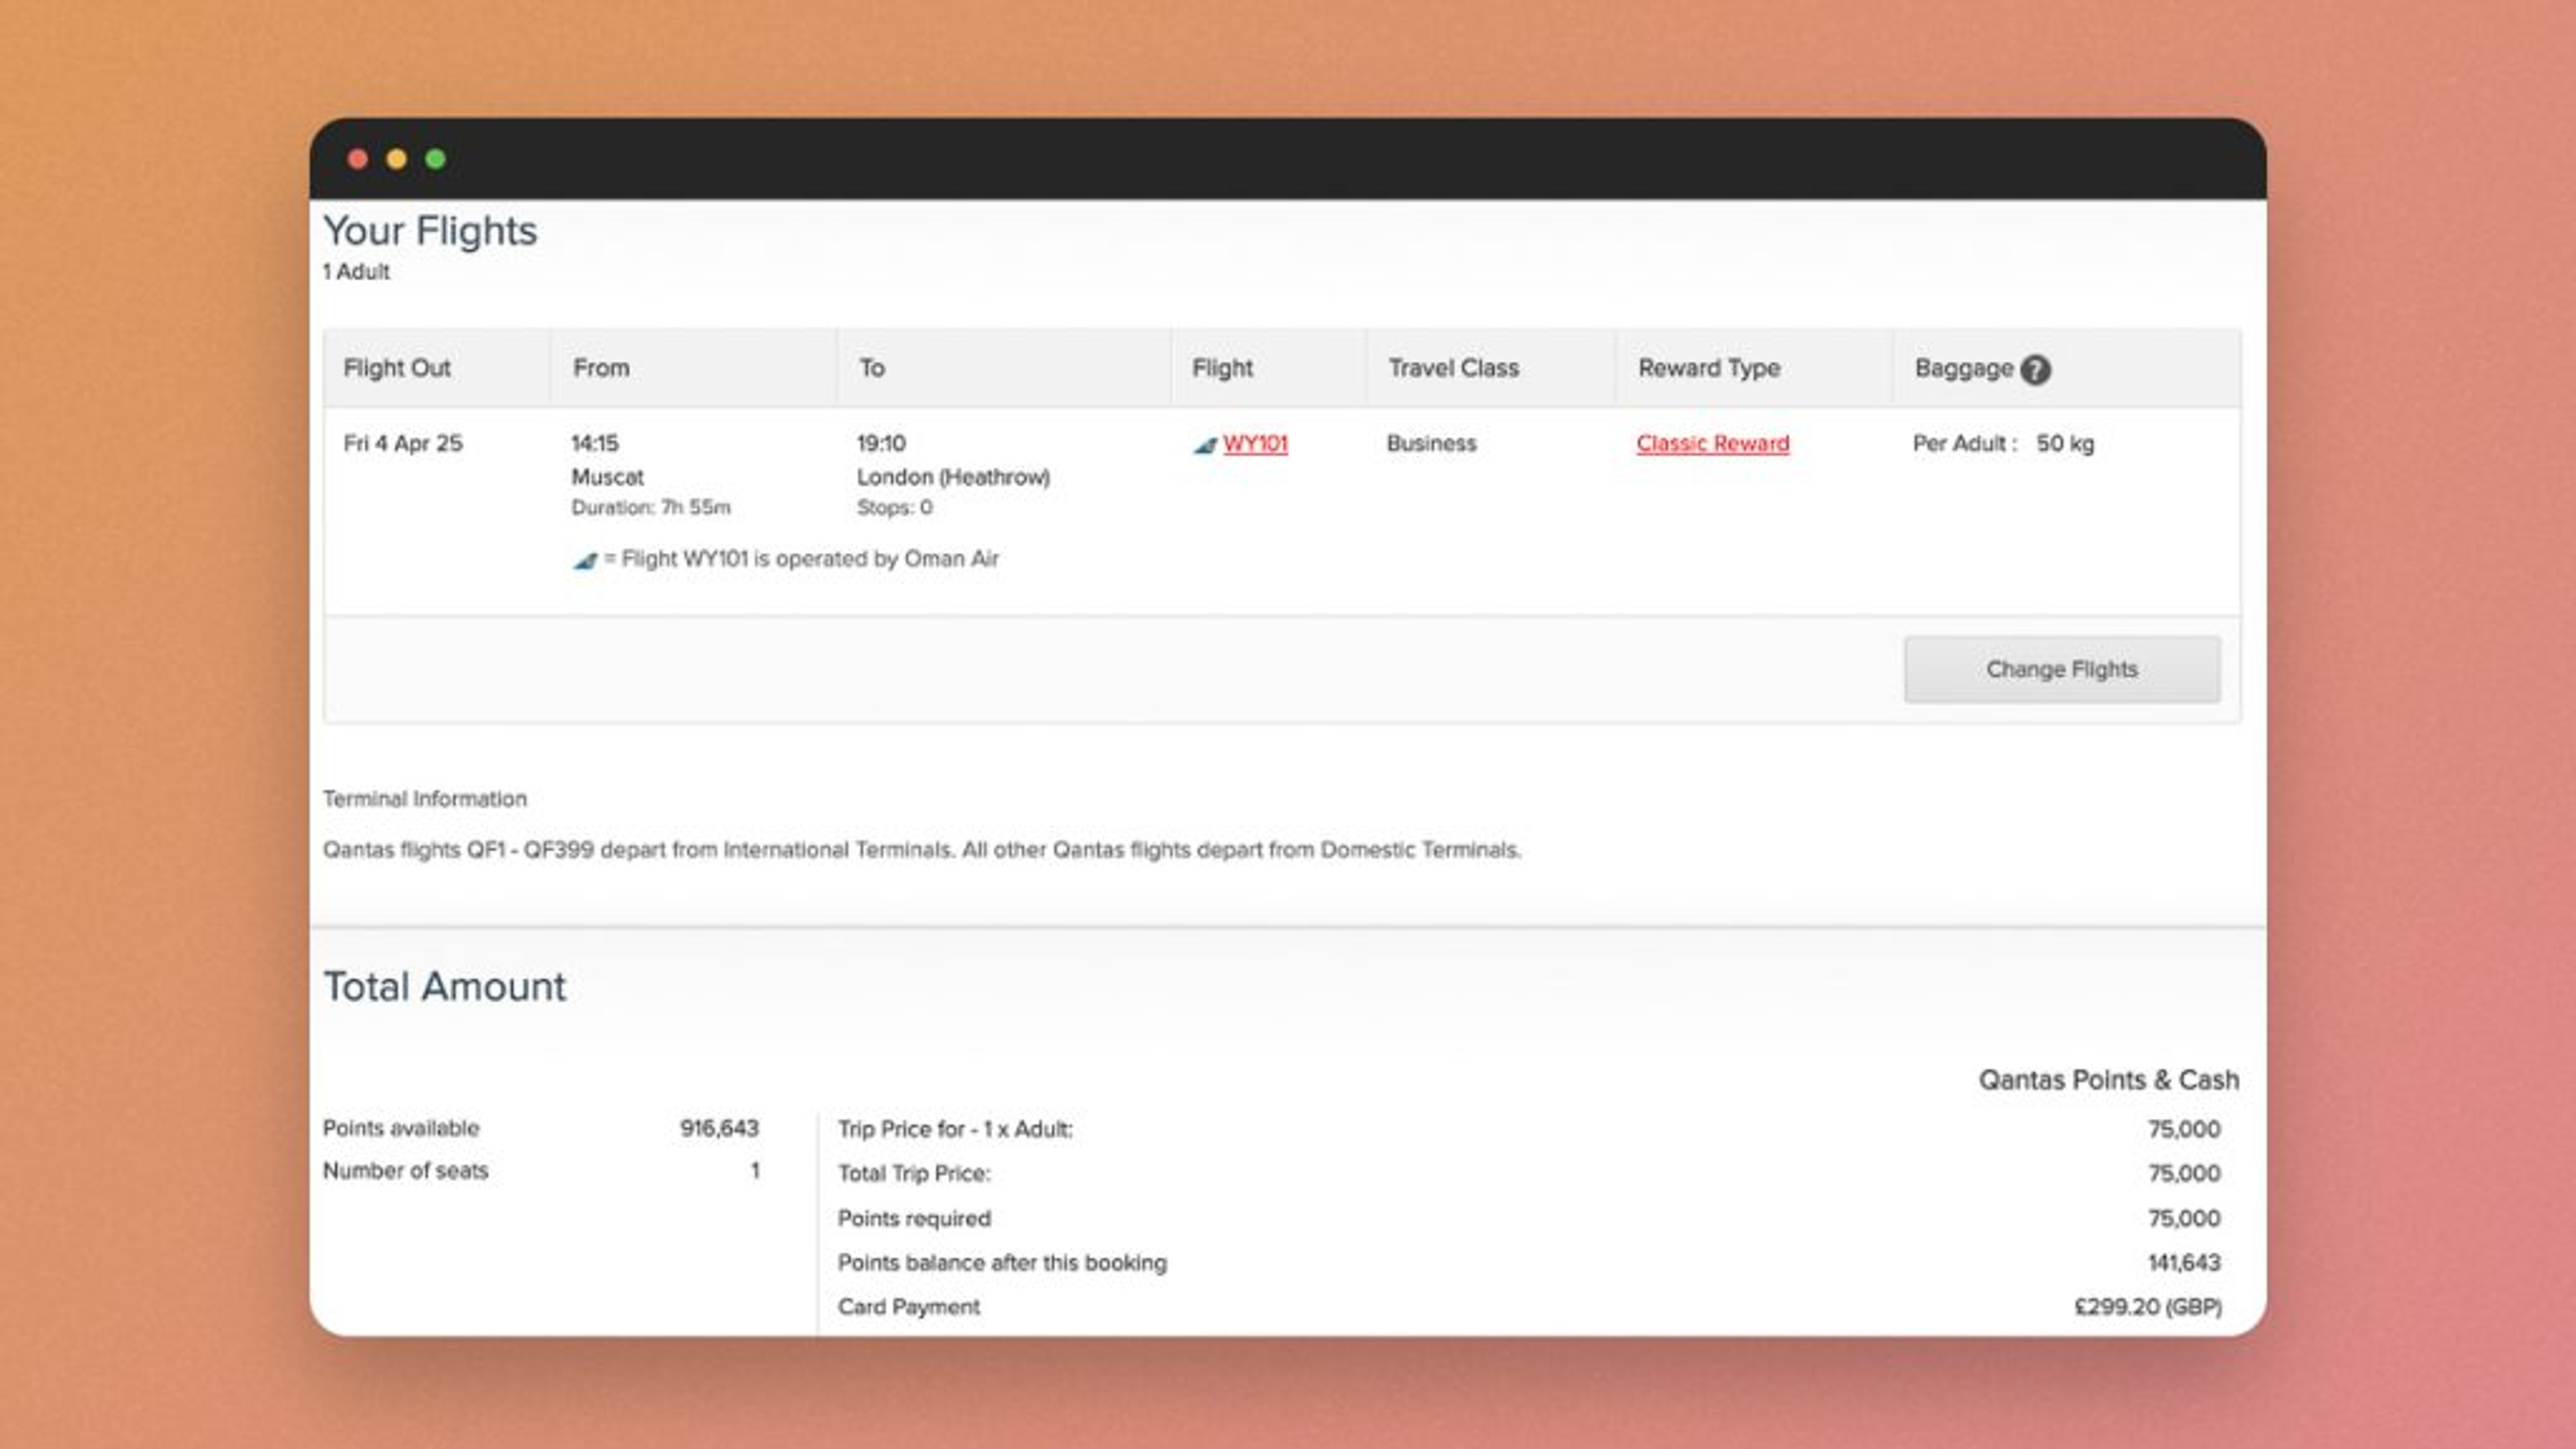Screen dimensions: 2576x1449
Task: Click the Oman Air tail icon beside WY101
Action: [x=1205, y=445]
